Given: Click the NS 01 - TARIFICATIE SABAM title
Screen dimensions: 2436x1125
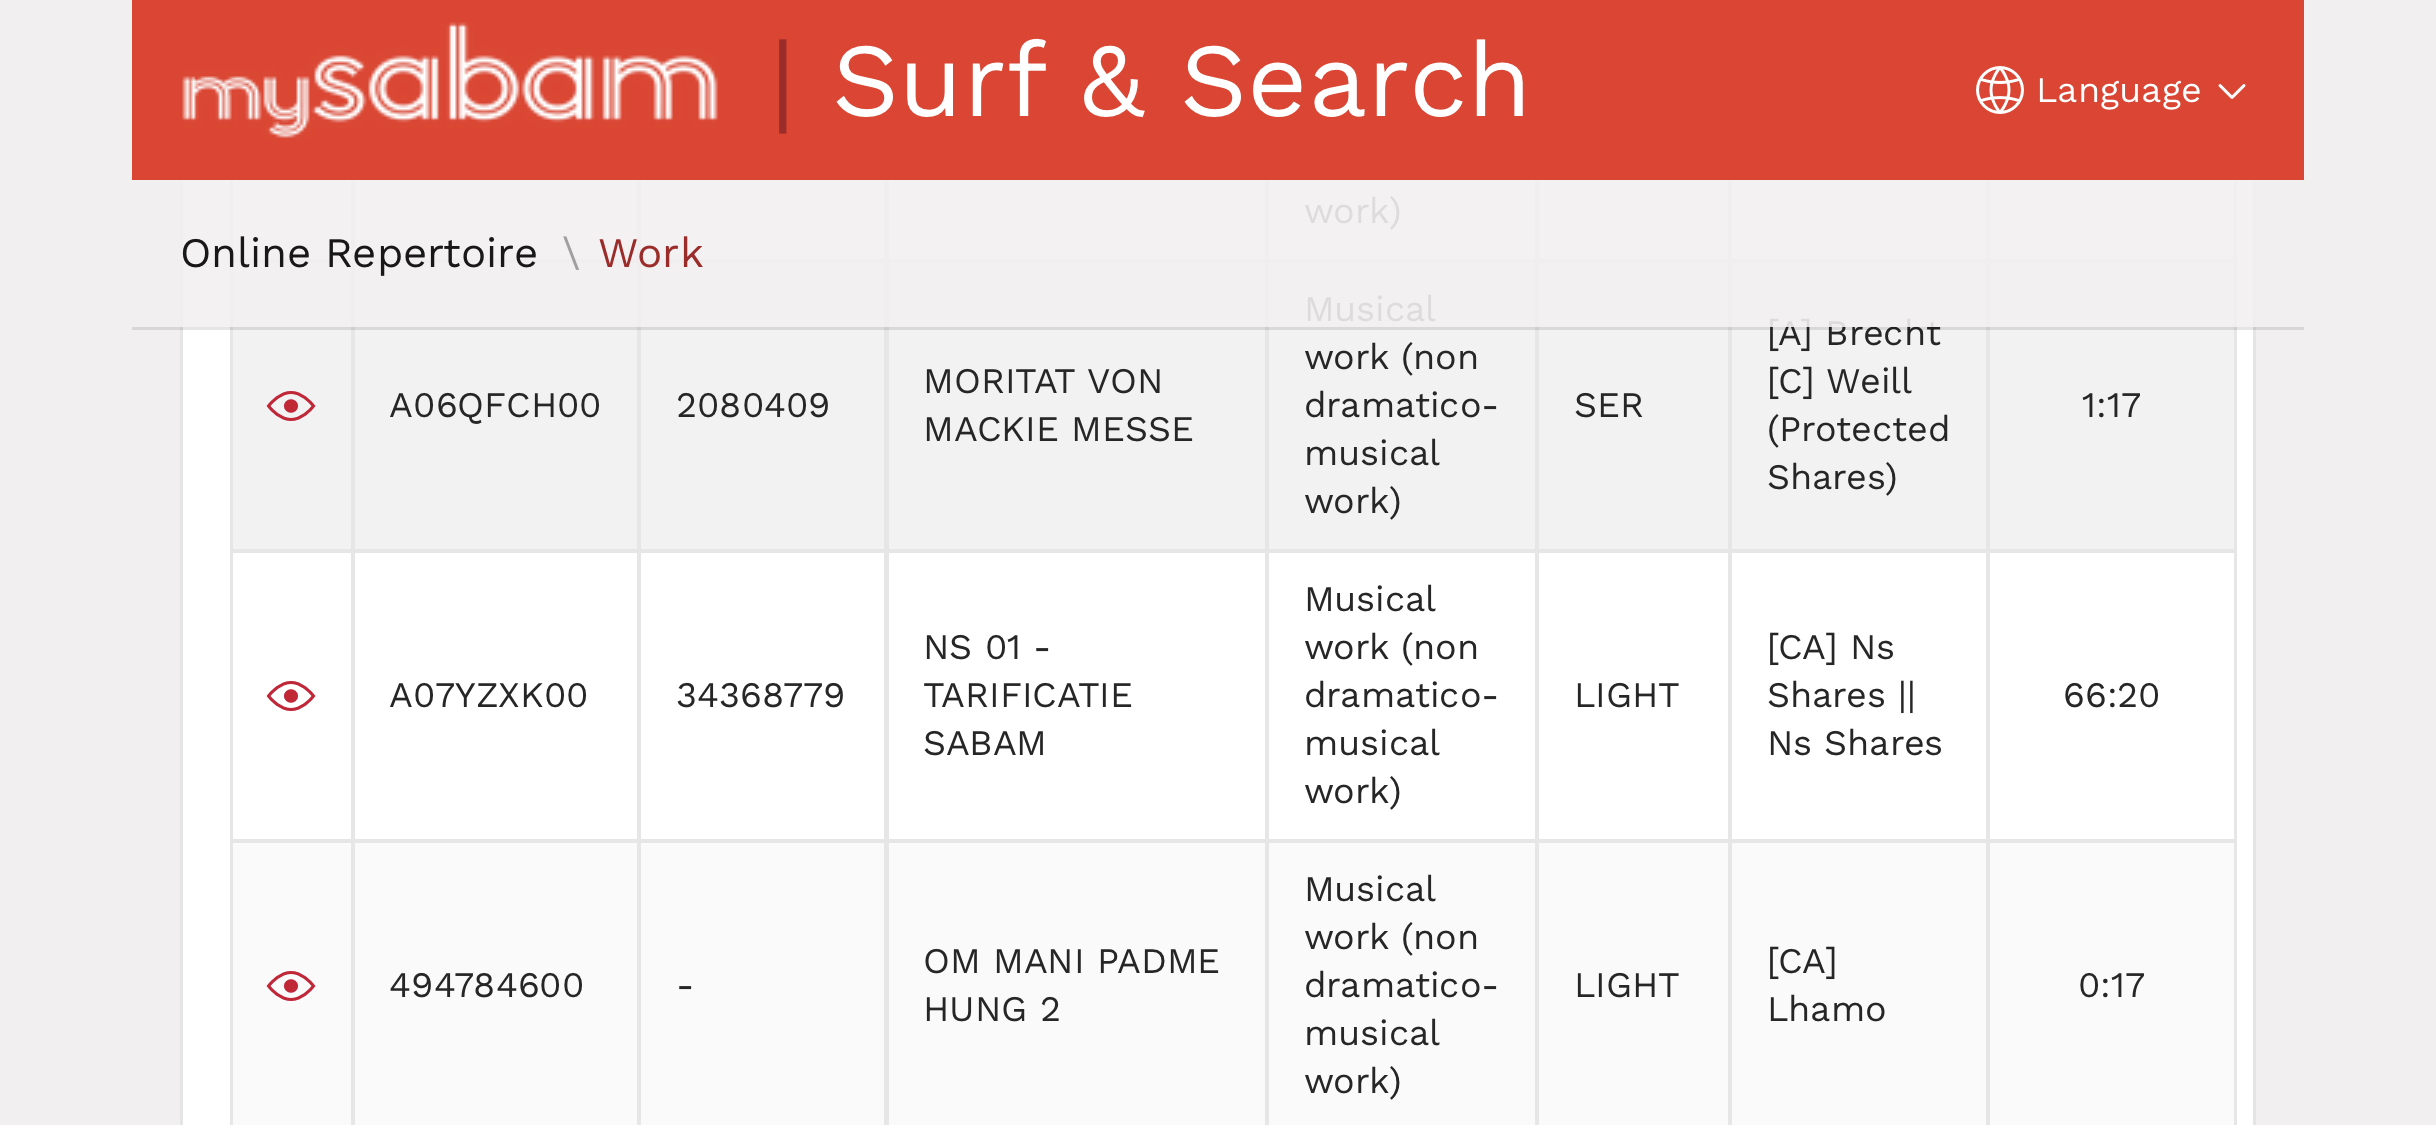Looking at the screenshot, I should pos(1027,696).
